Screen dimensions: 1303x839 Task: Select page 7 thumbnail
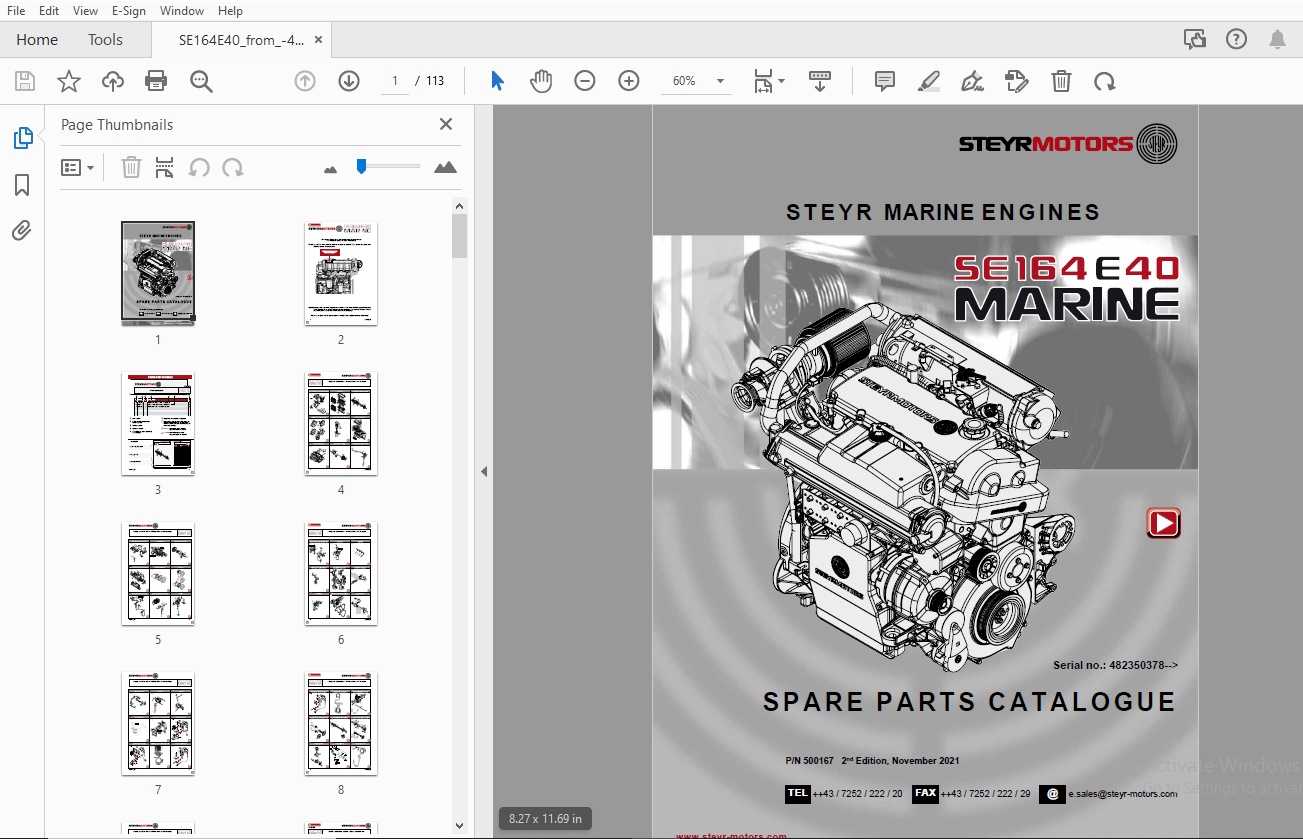point(158,723)
